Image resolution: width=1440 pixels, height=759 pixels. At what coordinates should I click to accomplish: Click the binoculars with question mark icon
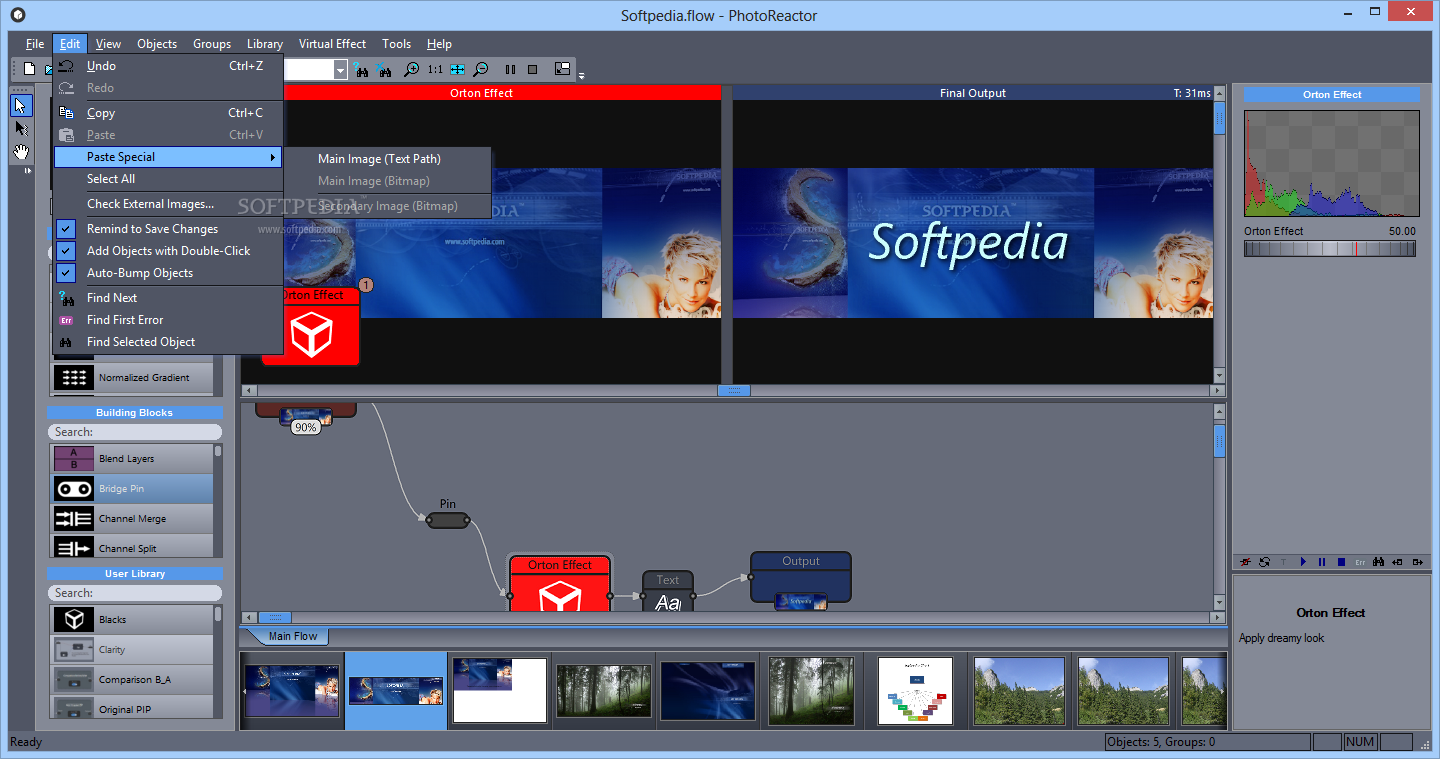pyautogui.click(x=361, y=70)
